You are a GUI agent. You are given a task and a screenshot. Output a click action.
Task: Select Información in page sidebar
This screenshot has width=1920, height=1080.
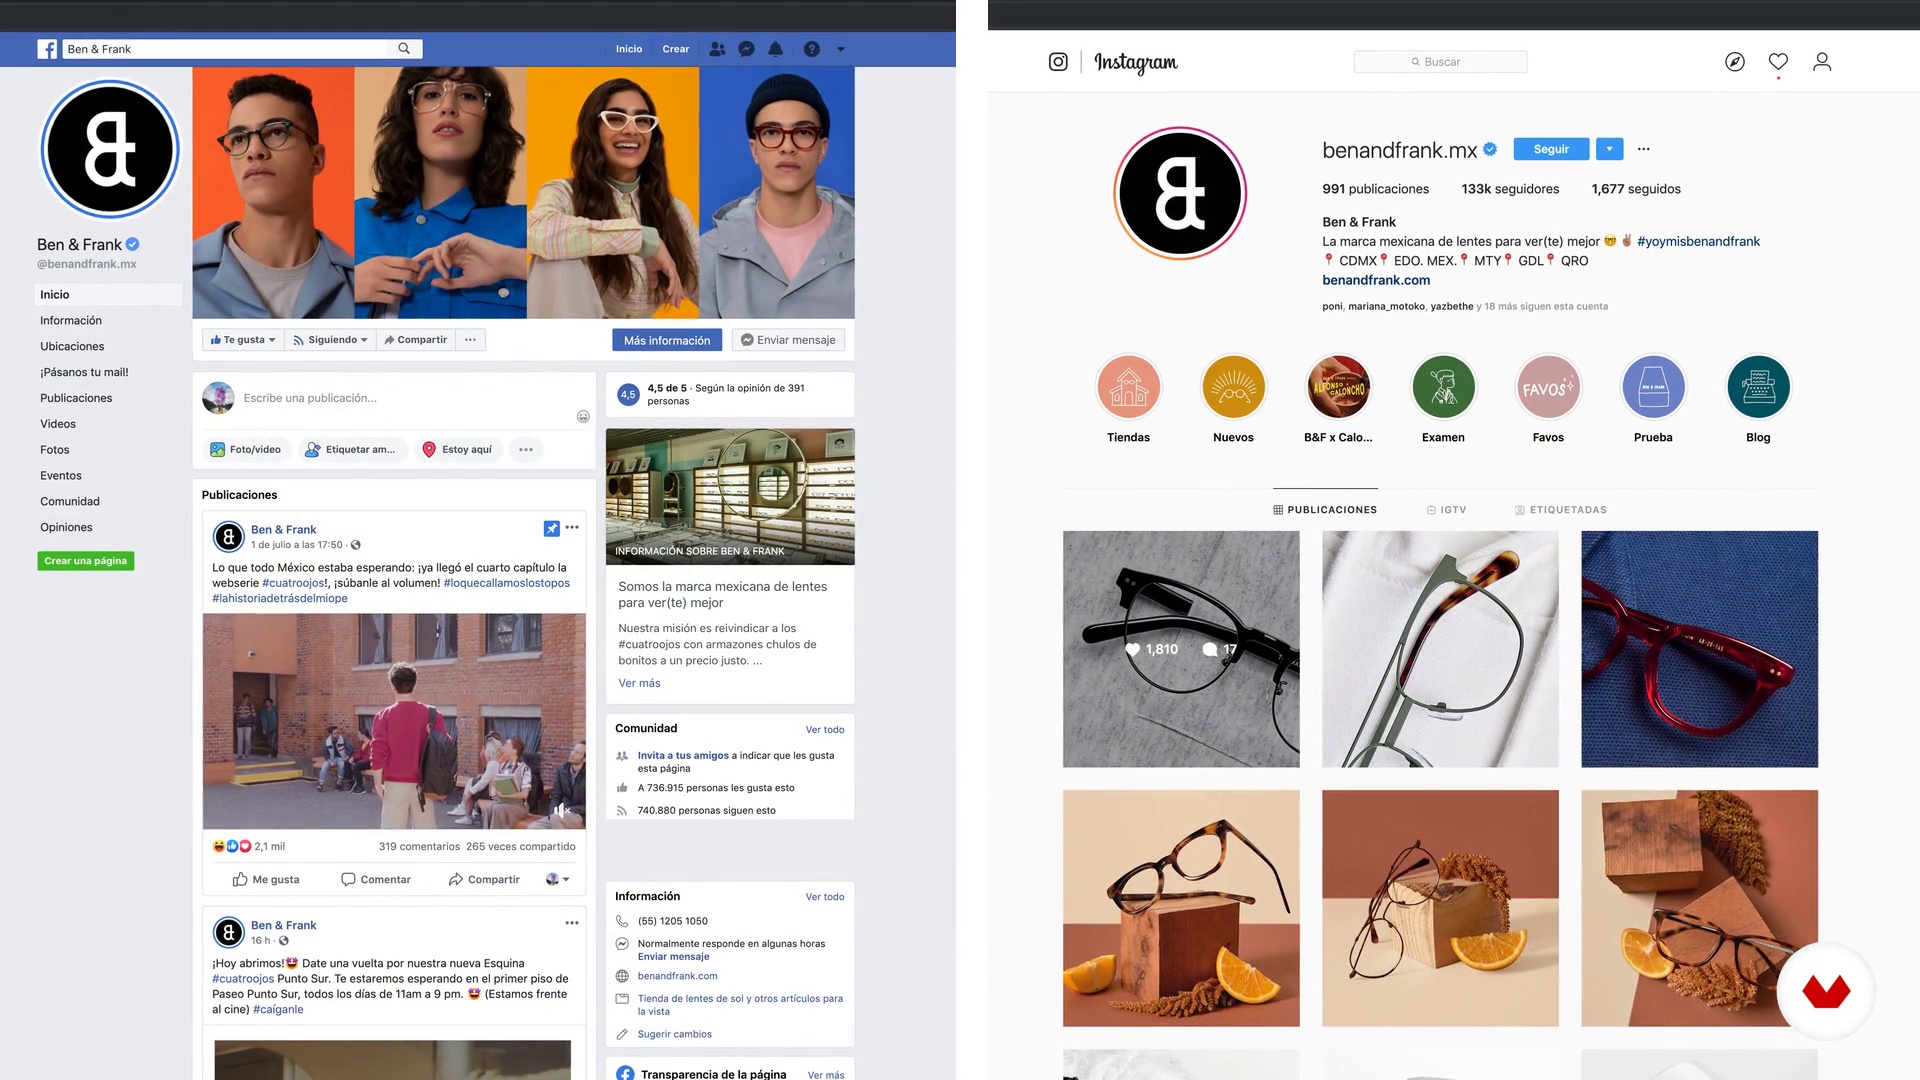click(x=71, y=321)
